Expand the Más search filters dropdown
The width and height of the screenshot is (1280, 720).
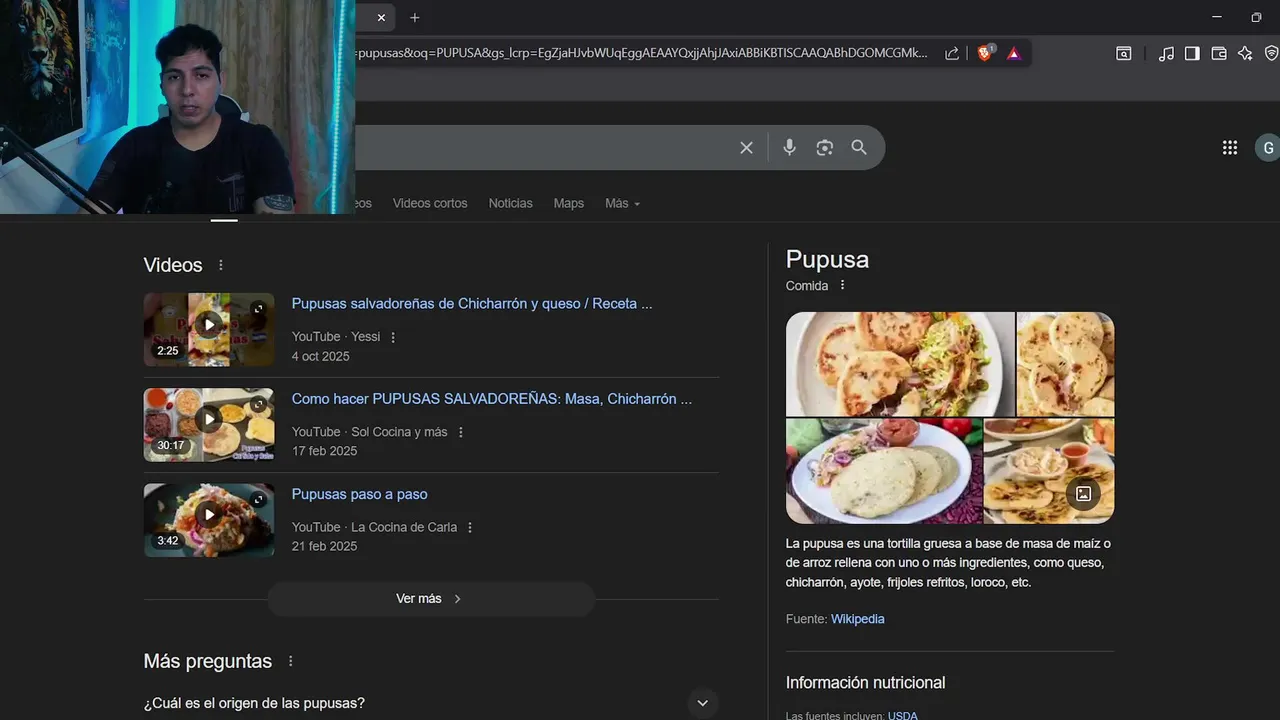pos(622,203)
